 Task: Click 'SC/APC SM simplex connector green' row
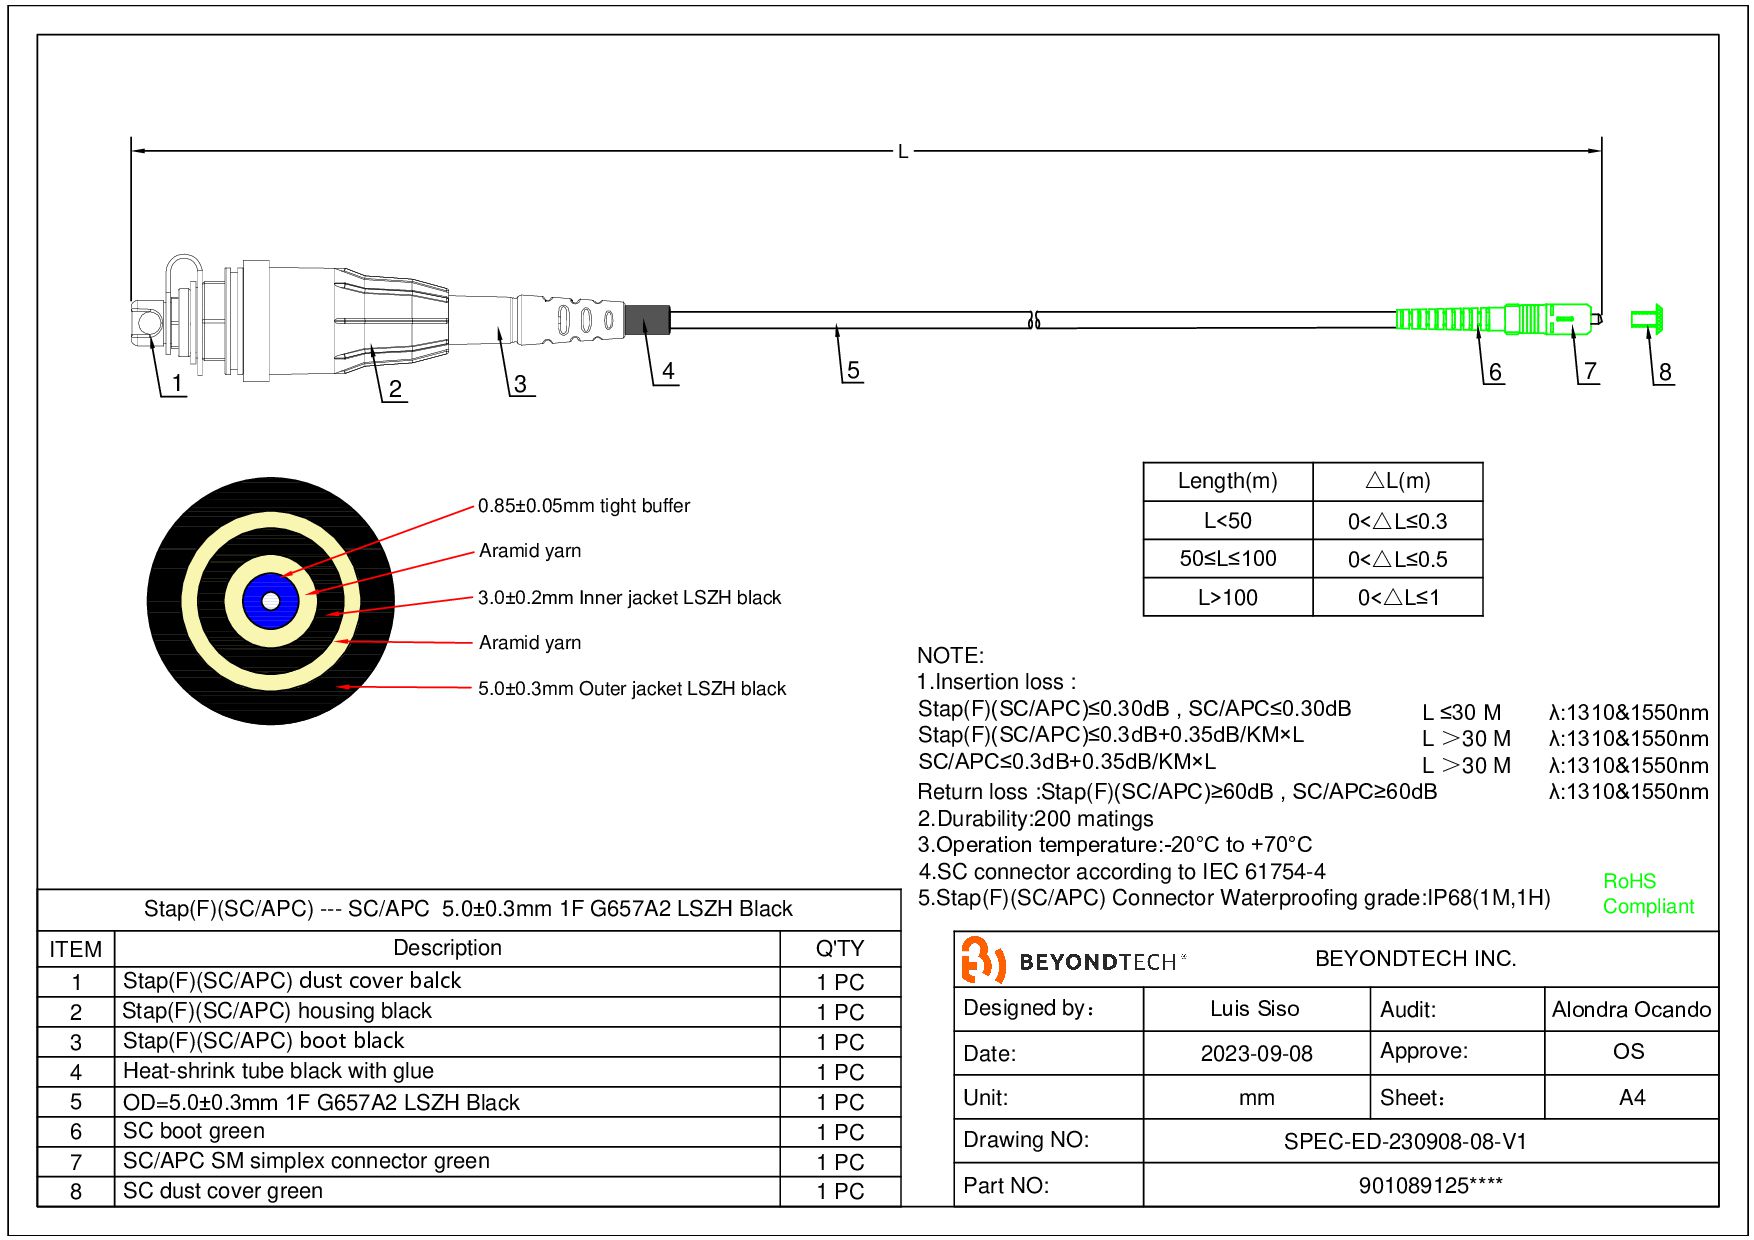click(x=468, y=1161)
